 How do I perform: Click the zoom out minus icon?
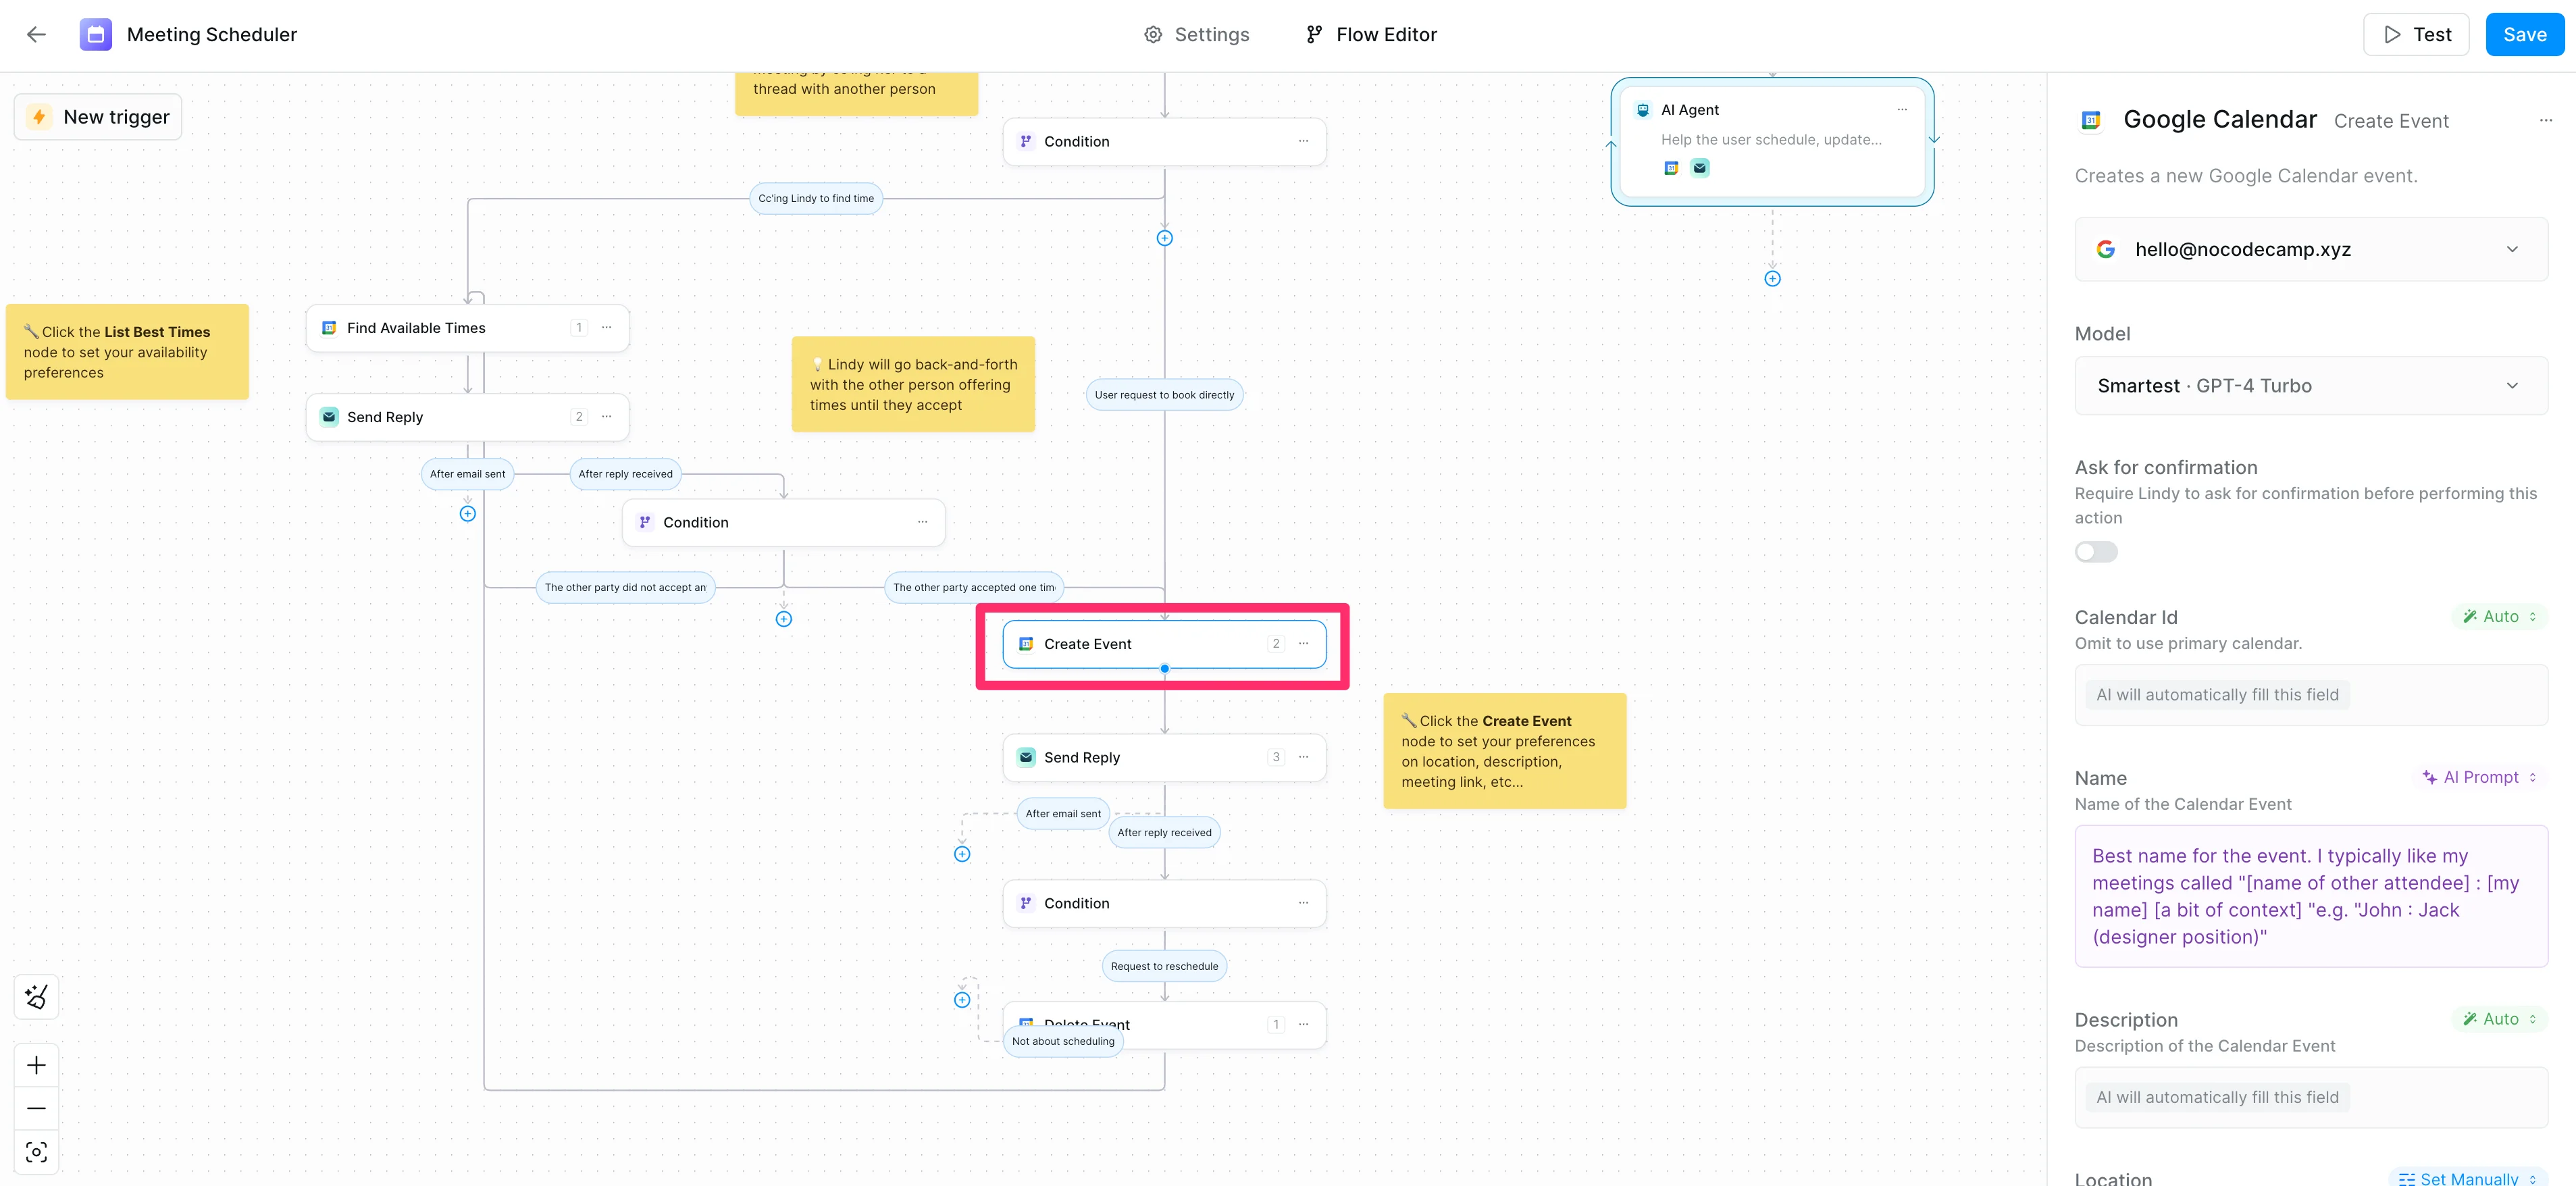[x=37, y=1108]
